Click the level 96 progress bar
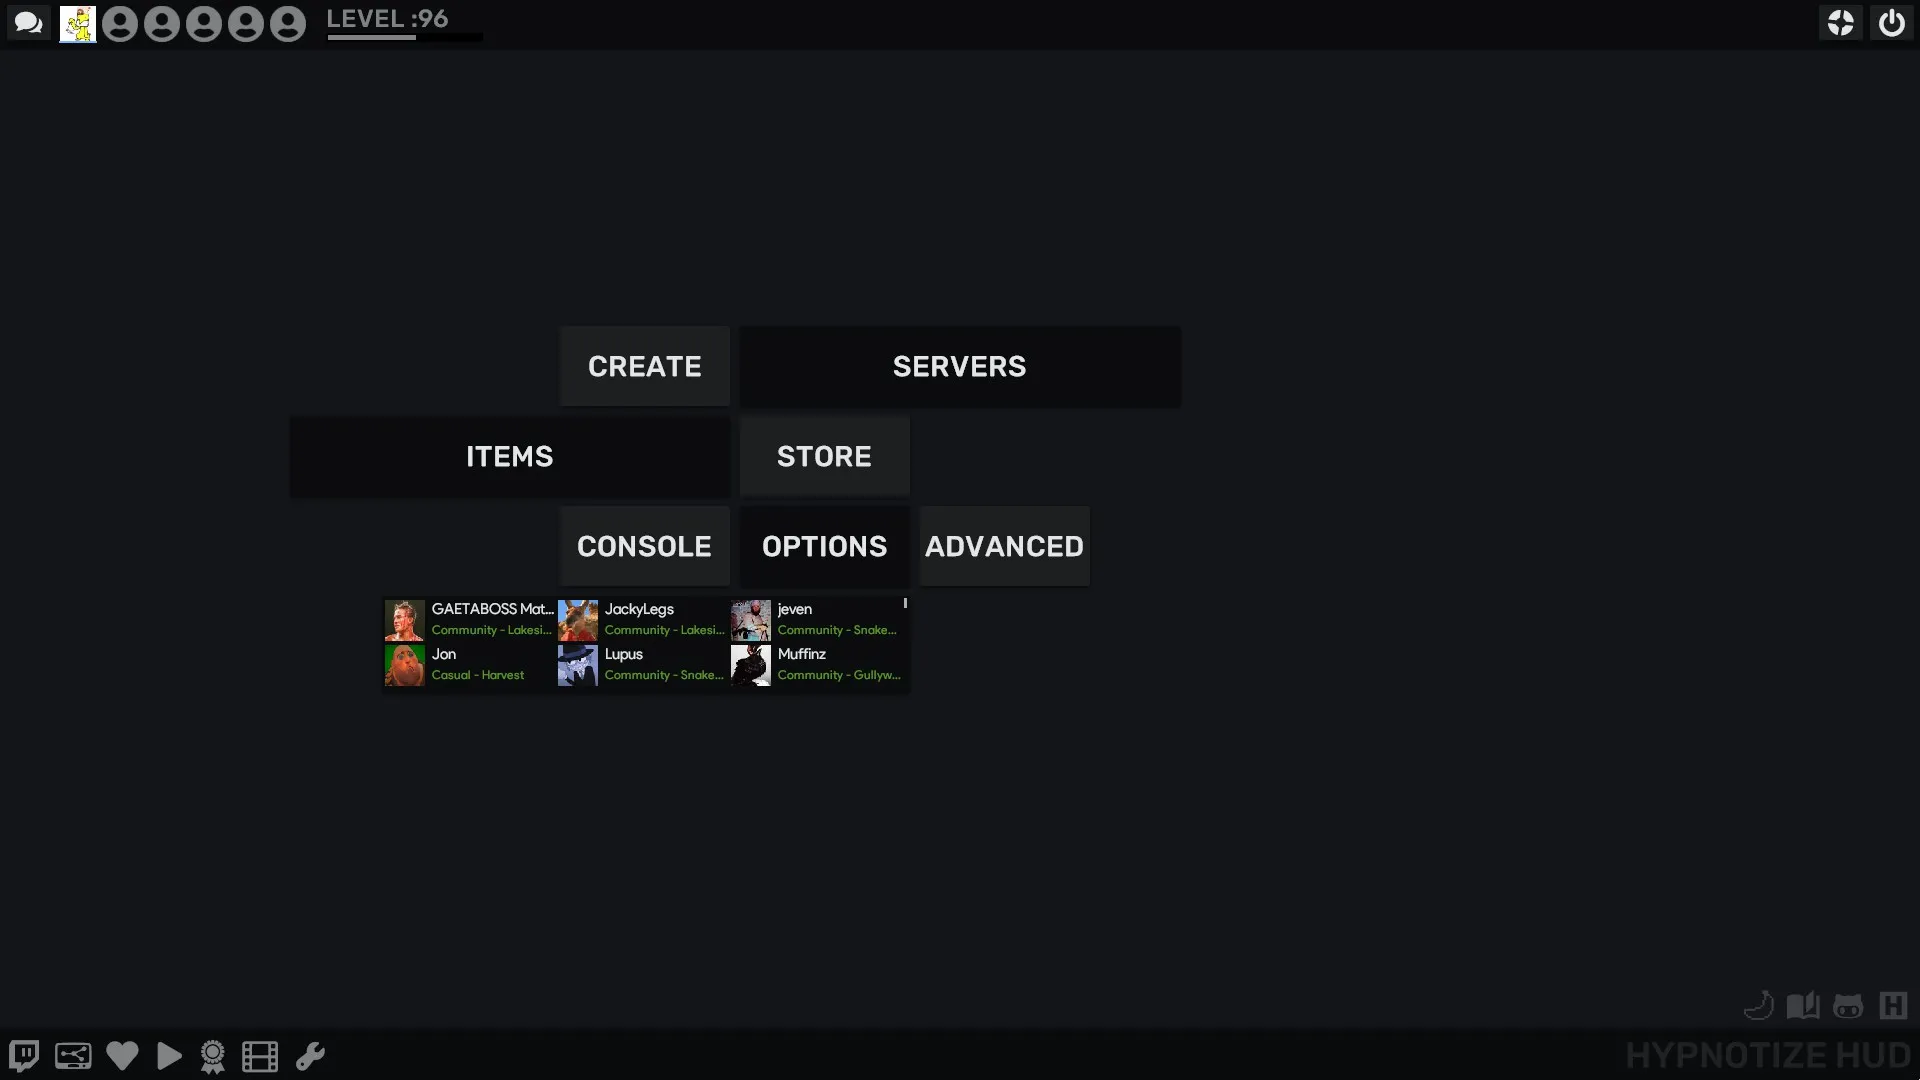 pyautogui.click(x=404, y=37)
